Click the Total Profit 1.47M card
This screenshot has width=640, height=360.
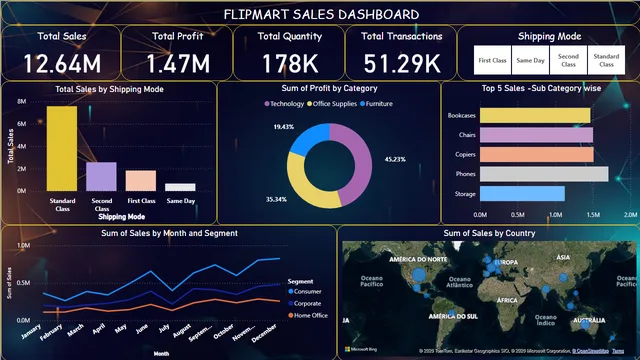[177, 53]
